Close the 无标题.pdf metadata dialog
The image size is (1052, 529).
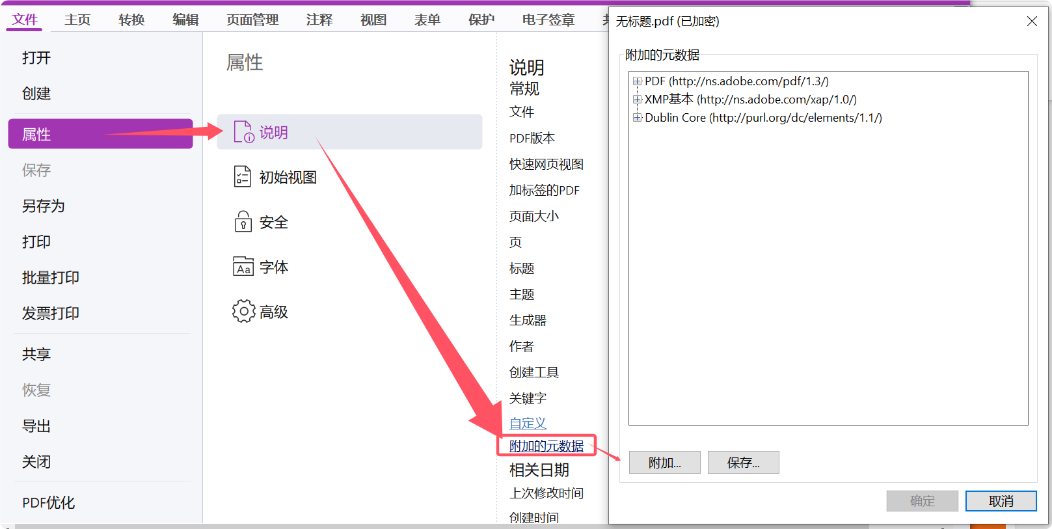coord(1031,21)
